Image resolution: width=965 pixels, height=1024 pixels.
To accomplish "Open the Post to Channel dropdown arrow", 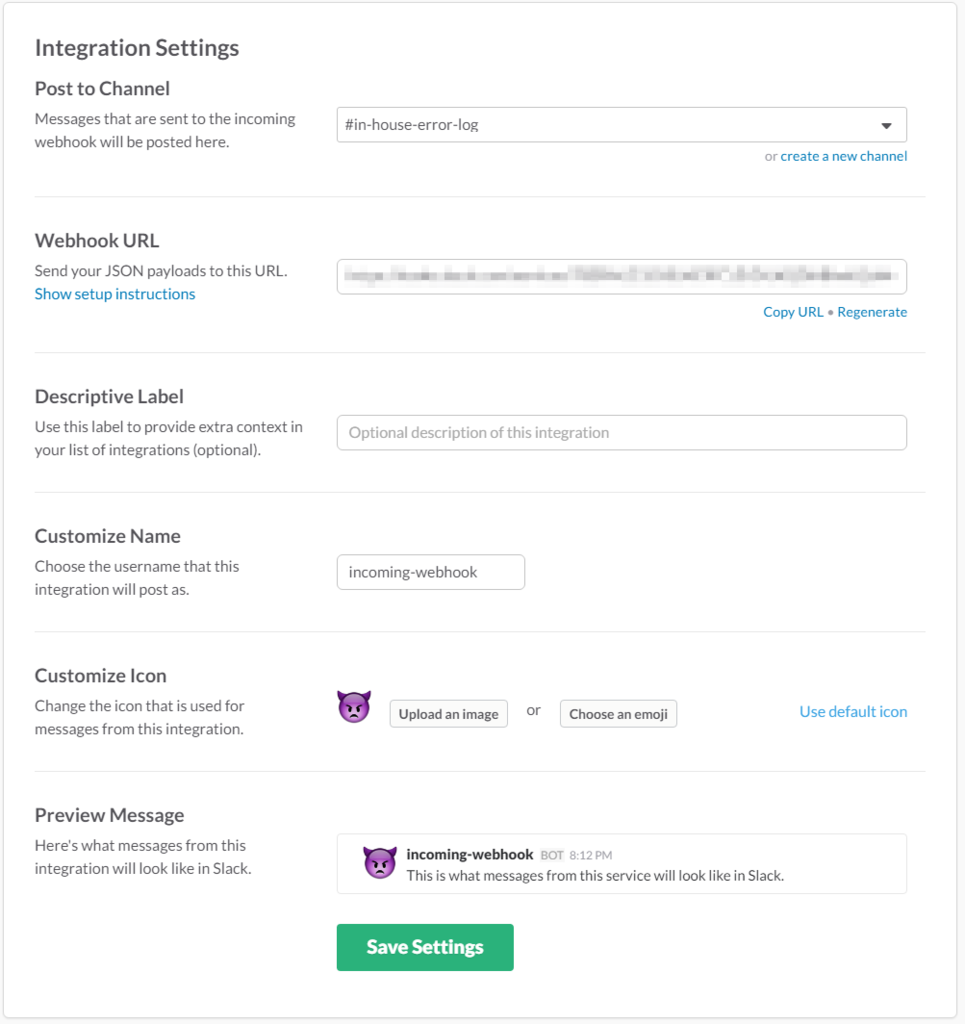I will click(886, 126).
